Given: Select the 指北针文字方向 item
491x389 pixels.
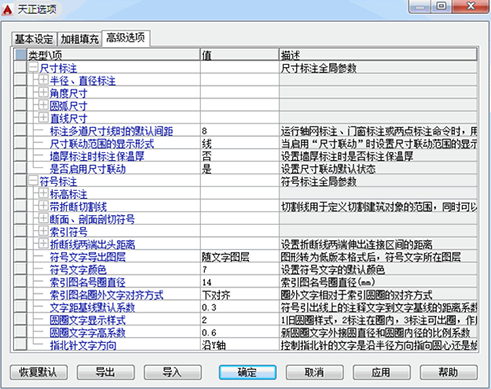Looking at the screenshot, I should coord(83,345).
